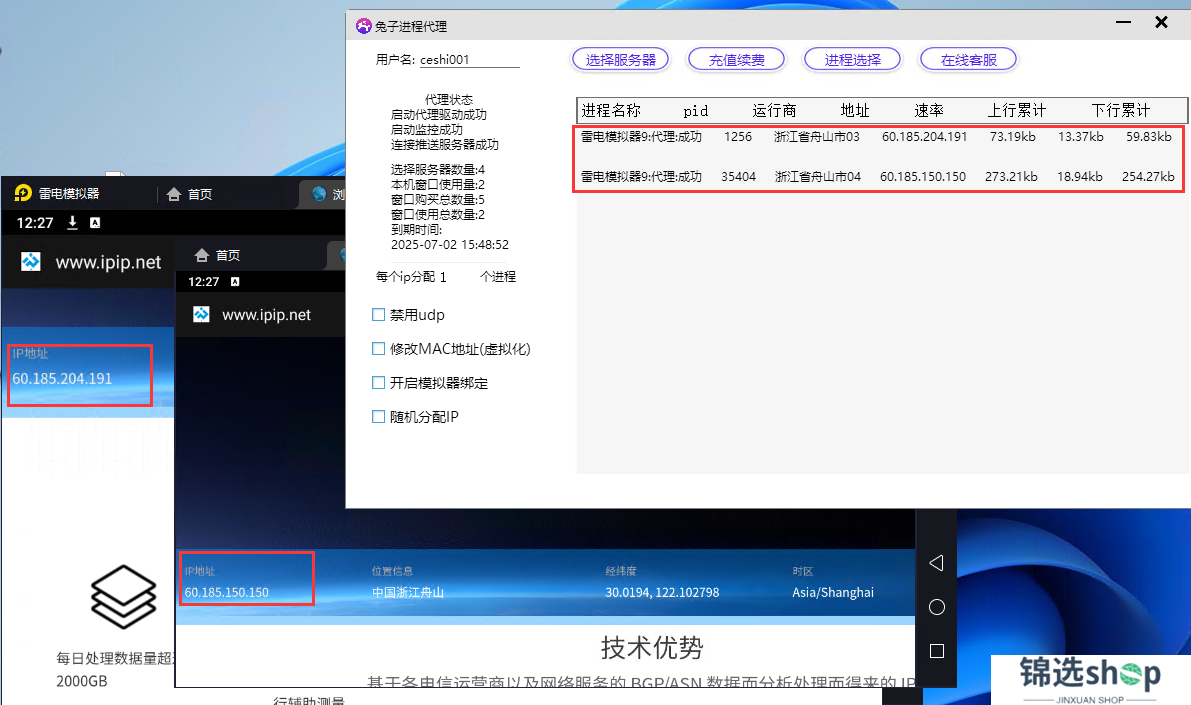The height and width of the screenshot is (705, 1191).
Task: Tap the Android home circle button
Action: (x=937, y=607)
